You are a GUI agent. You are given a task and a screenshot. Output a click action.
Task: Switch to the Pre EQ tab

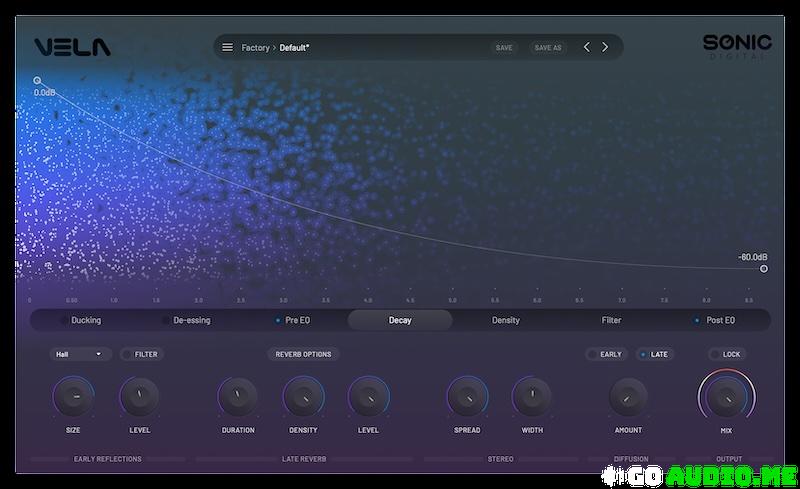click(x=297, y=320)
